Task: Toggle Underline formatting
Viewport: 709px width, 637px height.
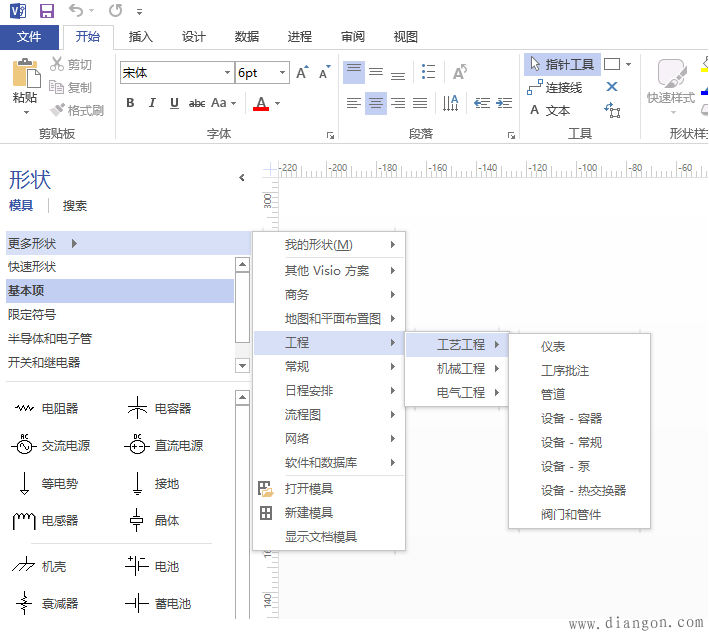Action: tap(174, 103)
